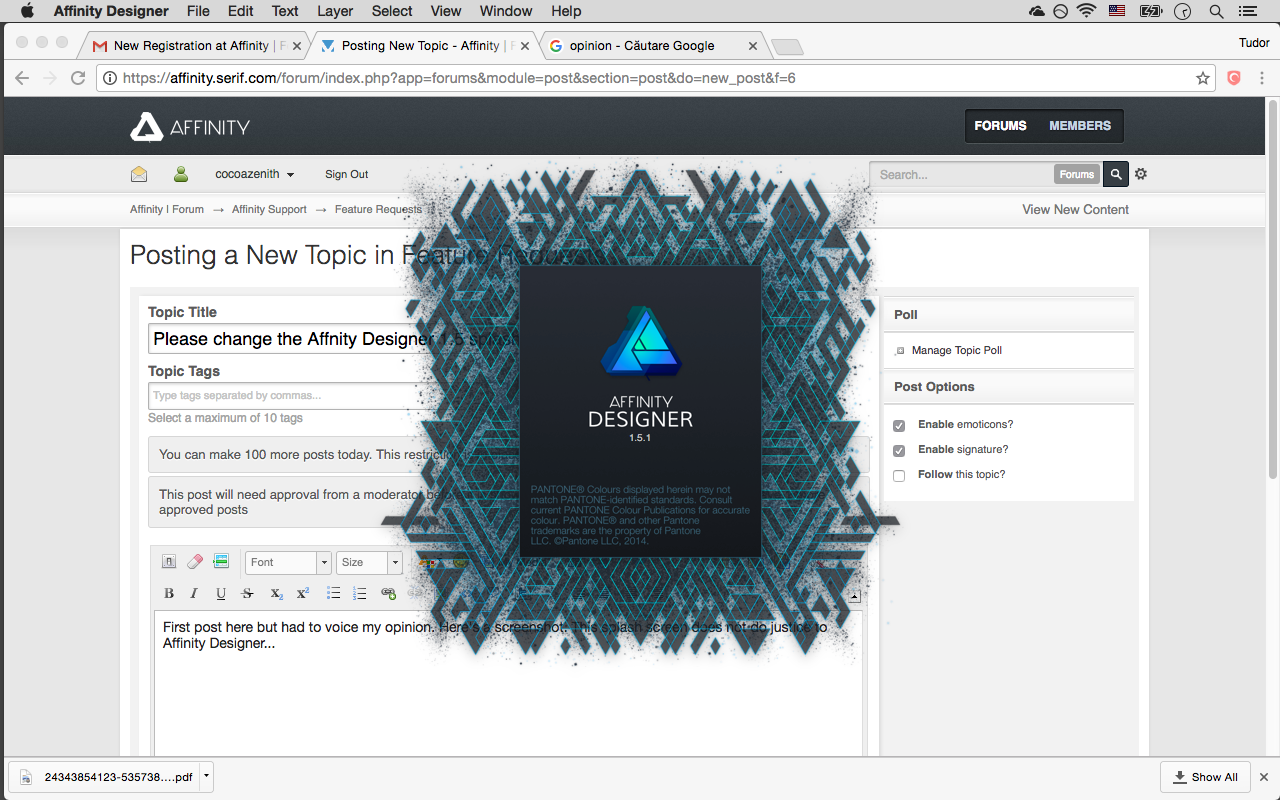Apply underline formatting in post editor
The width and height of the screenshot is (1280, 800).
pos(221,594)
